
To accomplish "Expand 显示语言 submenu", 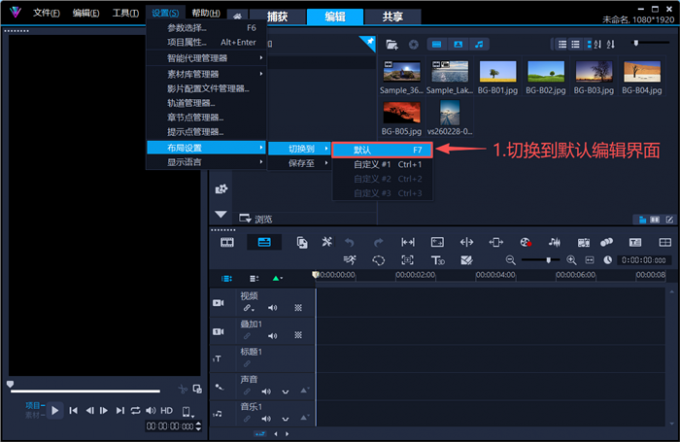I will (x=206, y=162).
